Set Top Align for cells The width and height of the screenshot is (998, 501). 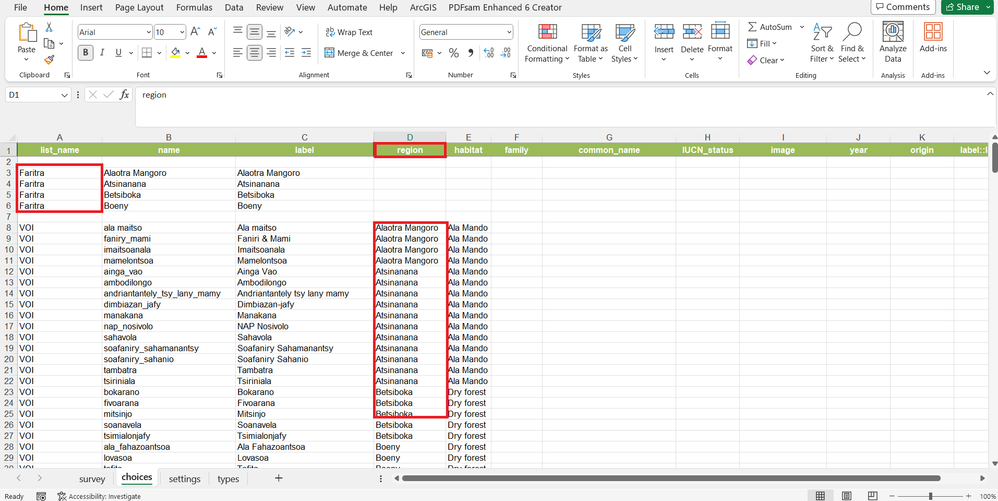tap(237, 32)
